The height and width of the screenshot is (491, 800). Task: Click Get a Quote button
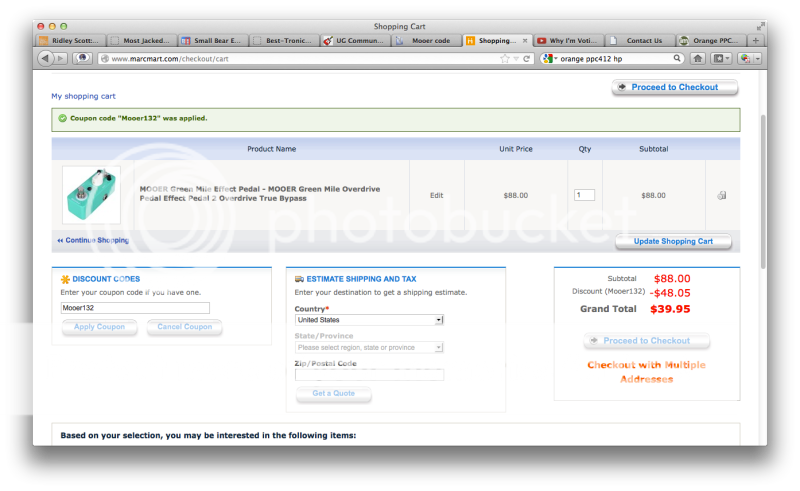[x=334, y=394]
